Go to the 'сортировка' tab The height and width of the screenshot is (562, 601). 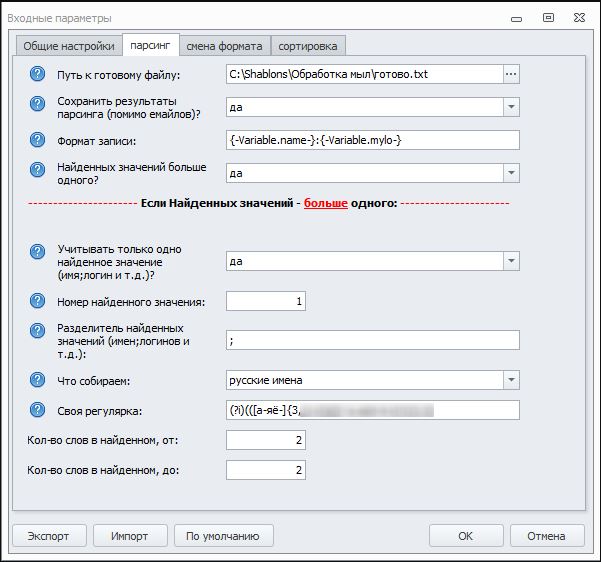click(308, 46)
